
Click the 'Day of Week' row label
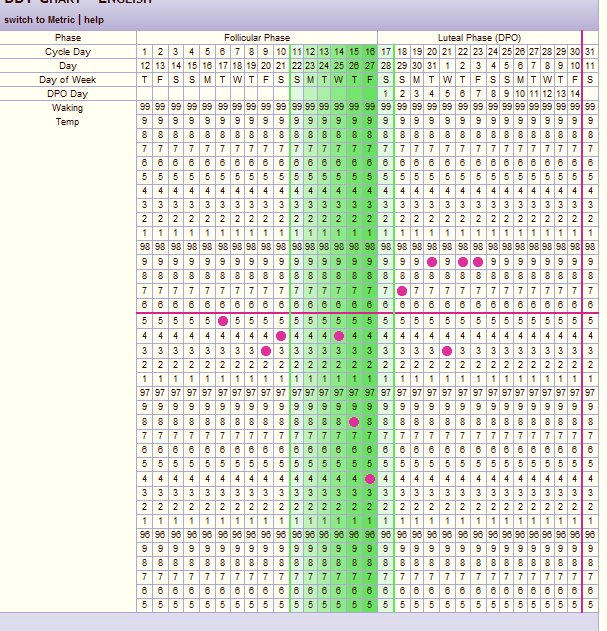tap(68, 80)
